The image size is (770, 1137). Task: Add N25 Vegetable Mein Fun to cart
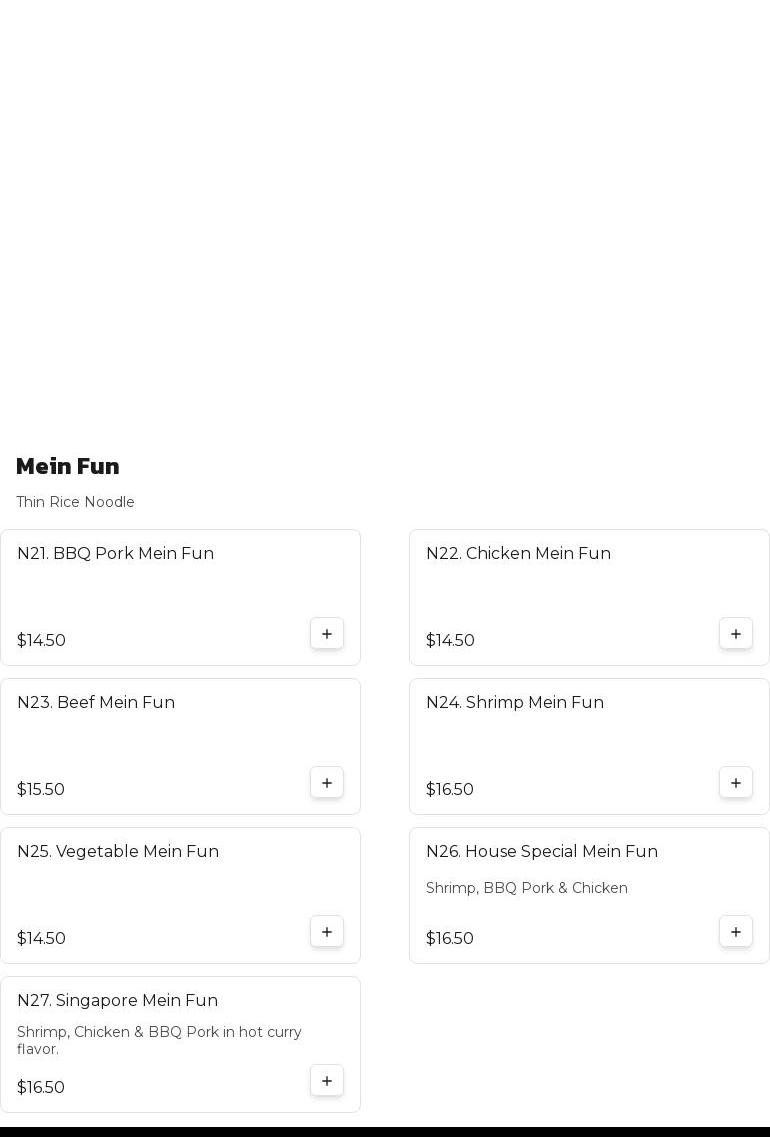[327, 932]
